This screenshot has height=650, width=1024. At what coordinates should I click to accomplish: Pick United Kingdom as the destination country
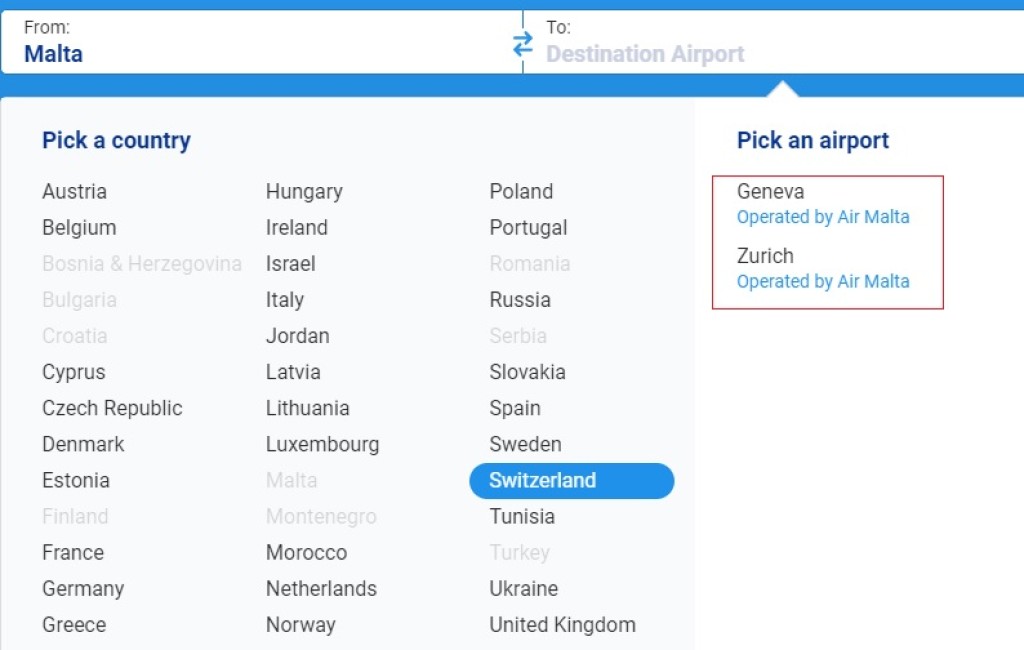(562, 625)
